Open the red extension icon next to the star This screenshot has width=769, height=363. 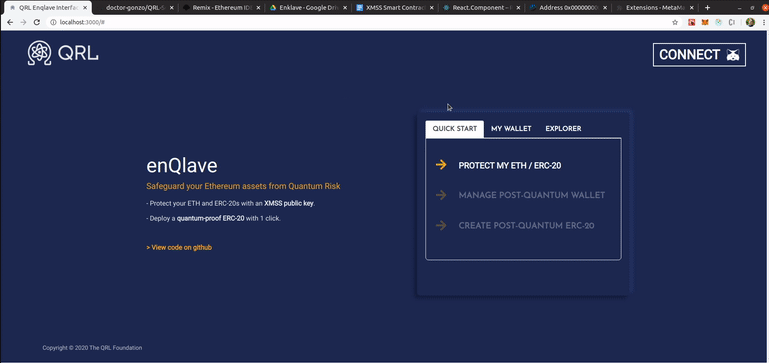pos(692,23)
